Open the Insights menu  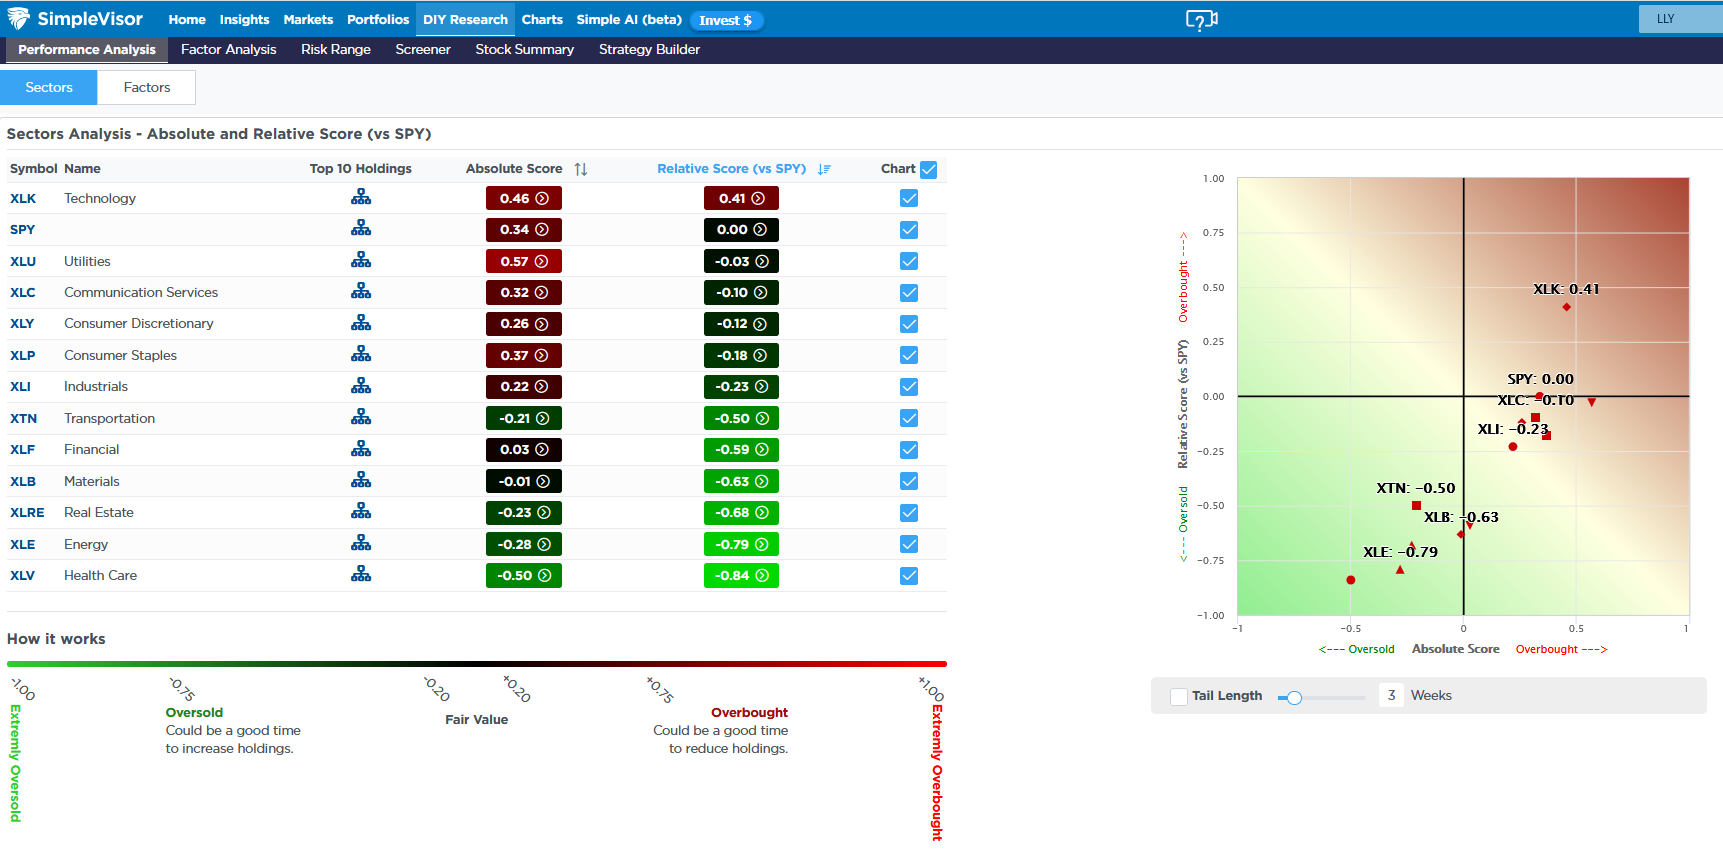click(x=244, y=19)
